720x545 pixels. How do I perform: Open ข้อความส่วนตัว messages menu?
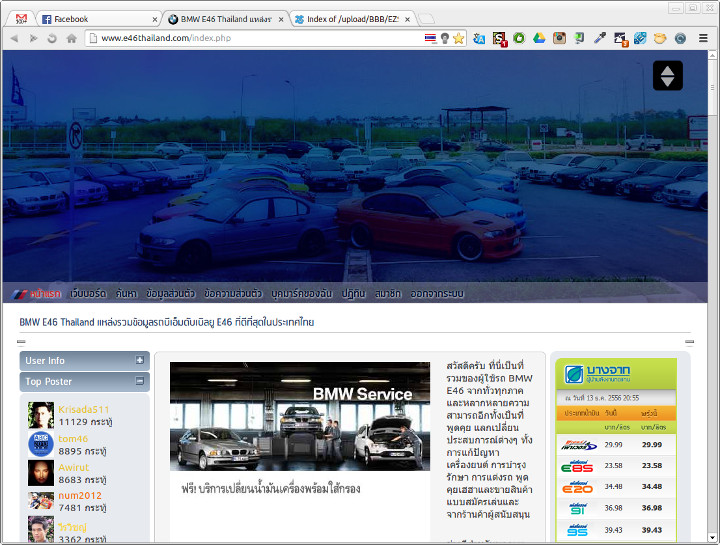[233, 294]
